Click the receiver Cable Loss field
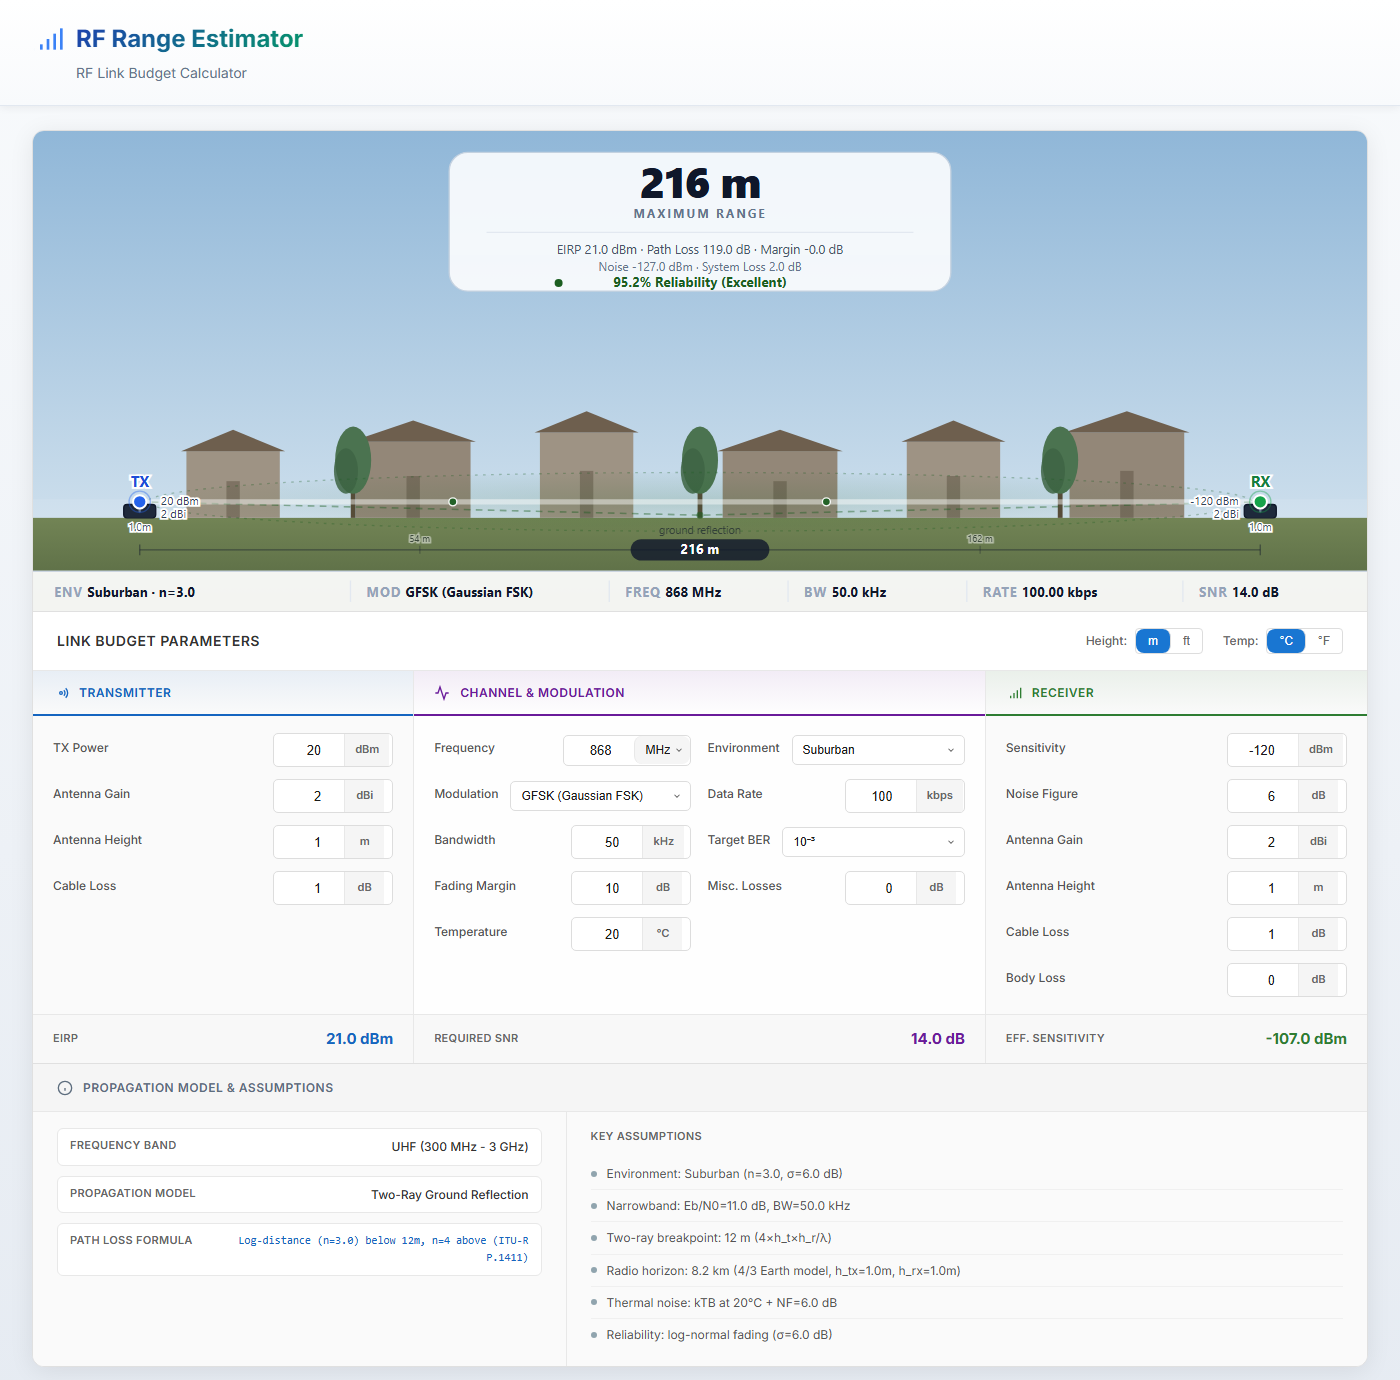1400x1380 pixels. point(1263,934)
